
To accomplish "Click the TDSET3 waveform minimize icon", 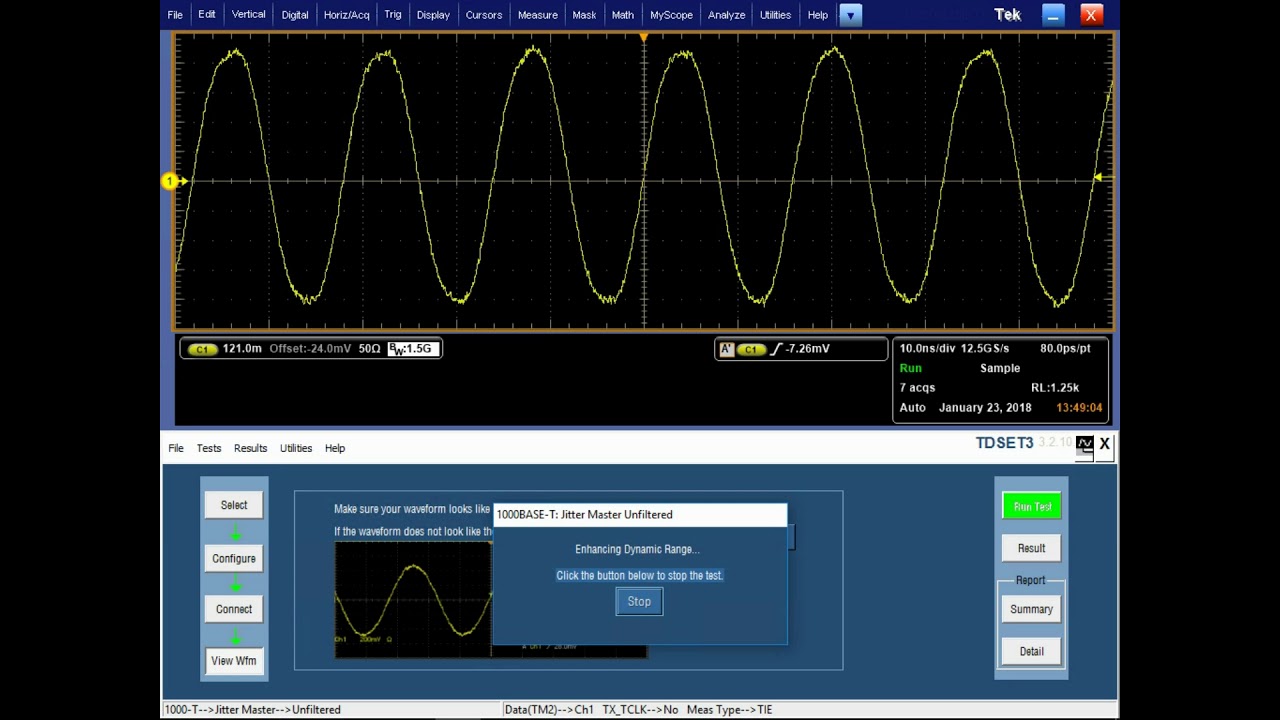I will 1085,445.
